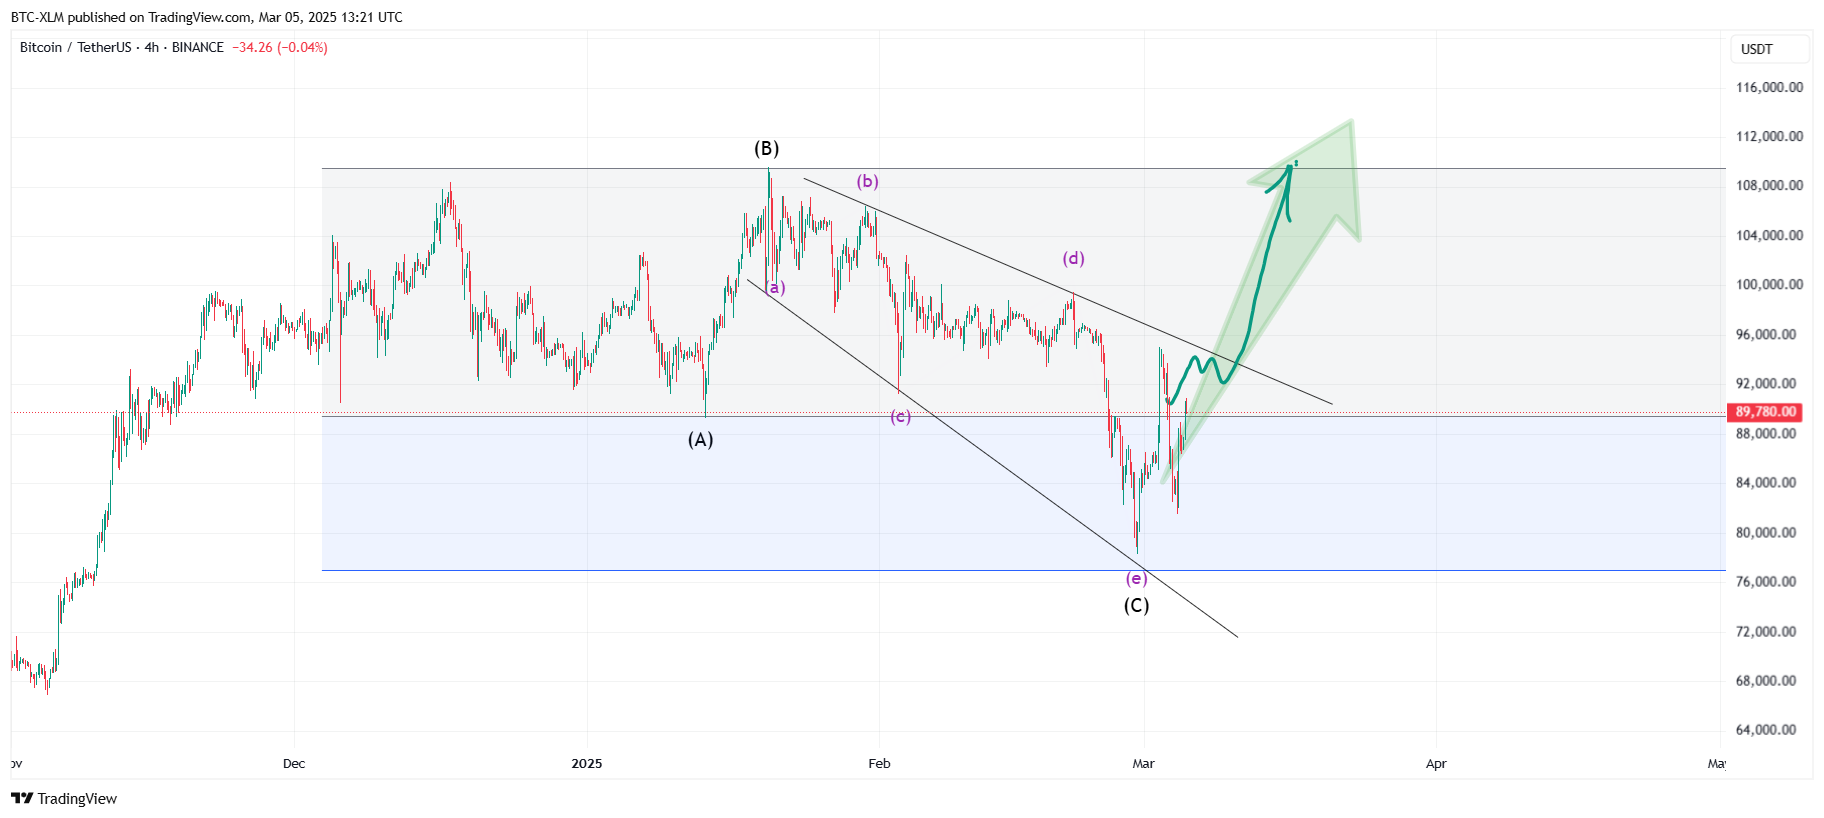1824x818 pixels.
Task: Click the 112,000.00 price axis label
Action: pos(1769,136)
